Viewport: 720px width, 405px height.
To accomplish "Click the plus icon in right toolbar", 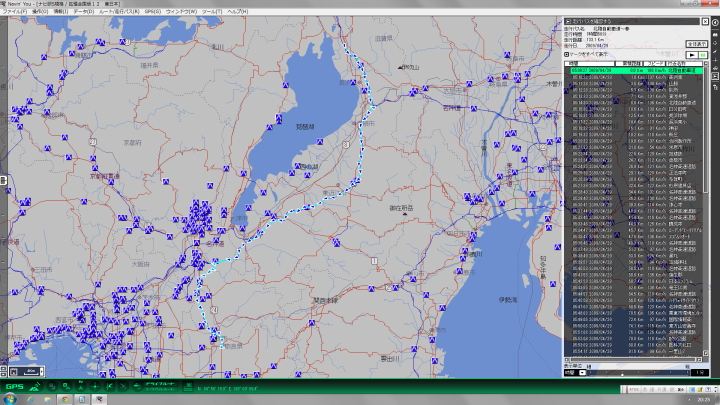I will click(x=715, y=60).
